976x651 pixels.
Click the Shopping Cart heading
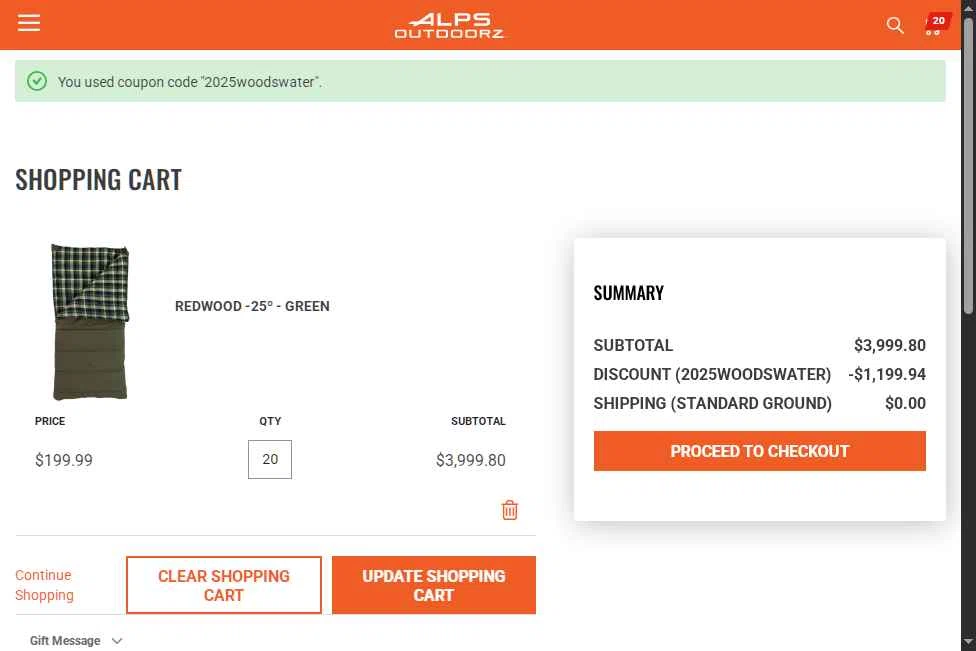click(x=98, y=180)
